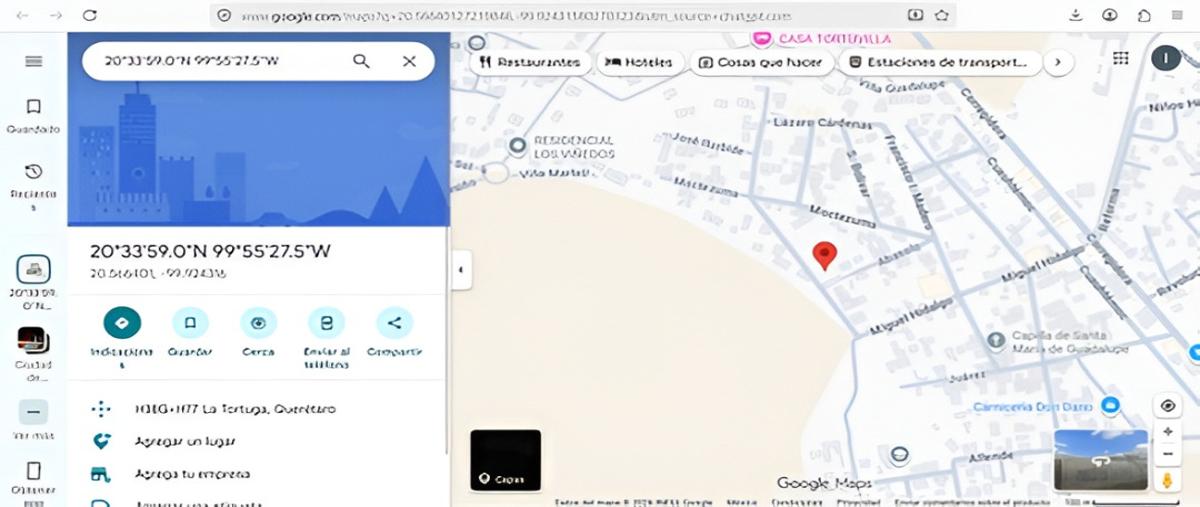Clear the search with the X icon

(x=409, y=61)
